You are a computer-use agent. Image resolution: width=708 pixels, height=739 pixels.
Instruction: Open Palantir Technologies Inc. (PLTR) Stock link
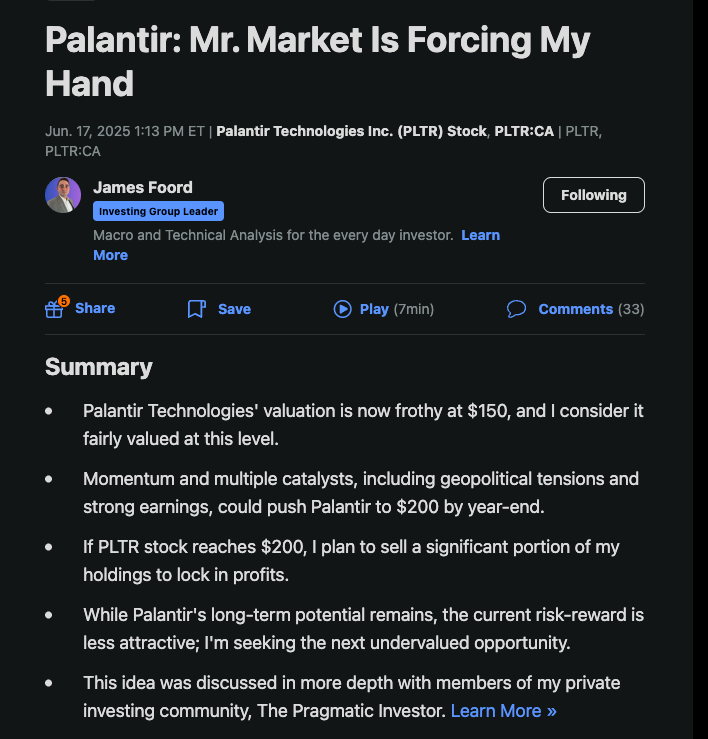click(x=351, y=131)
